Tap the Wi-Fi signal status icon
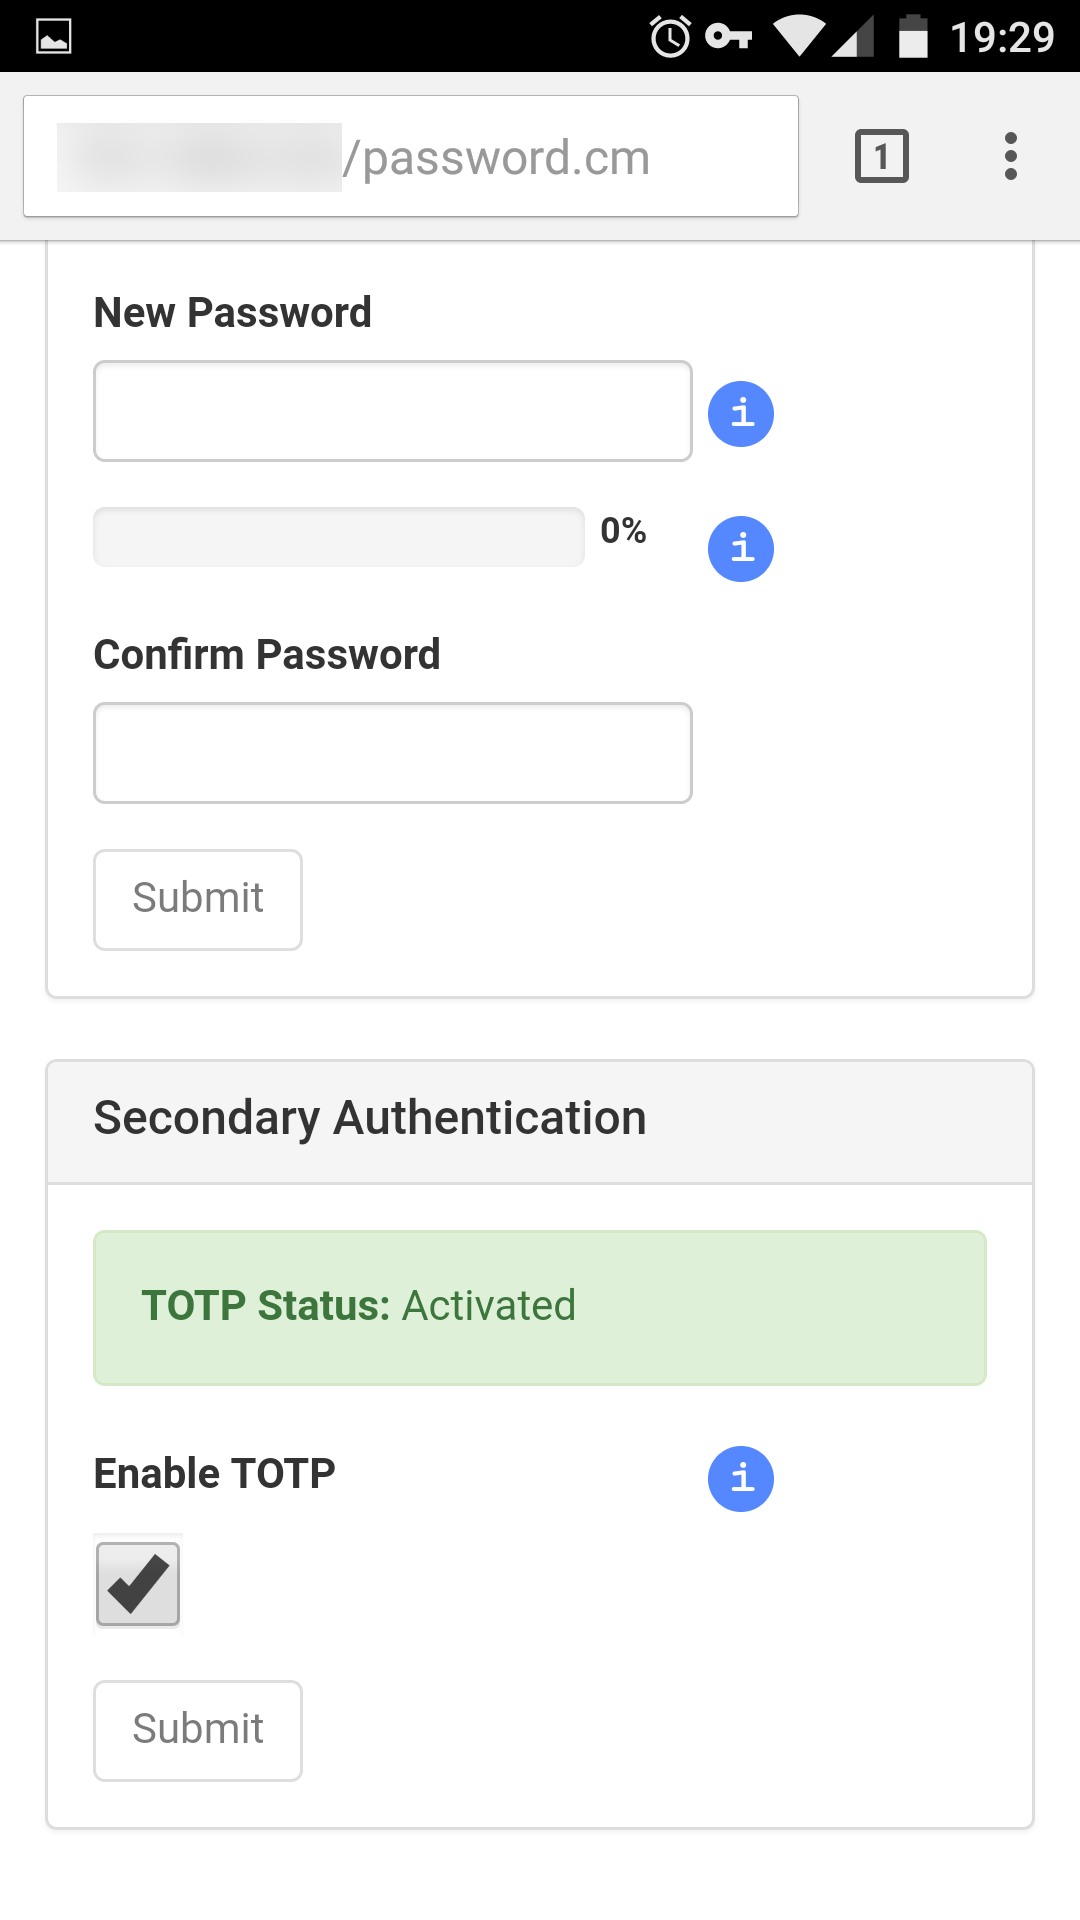 [x=798, y=37]
